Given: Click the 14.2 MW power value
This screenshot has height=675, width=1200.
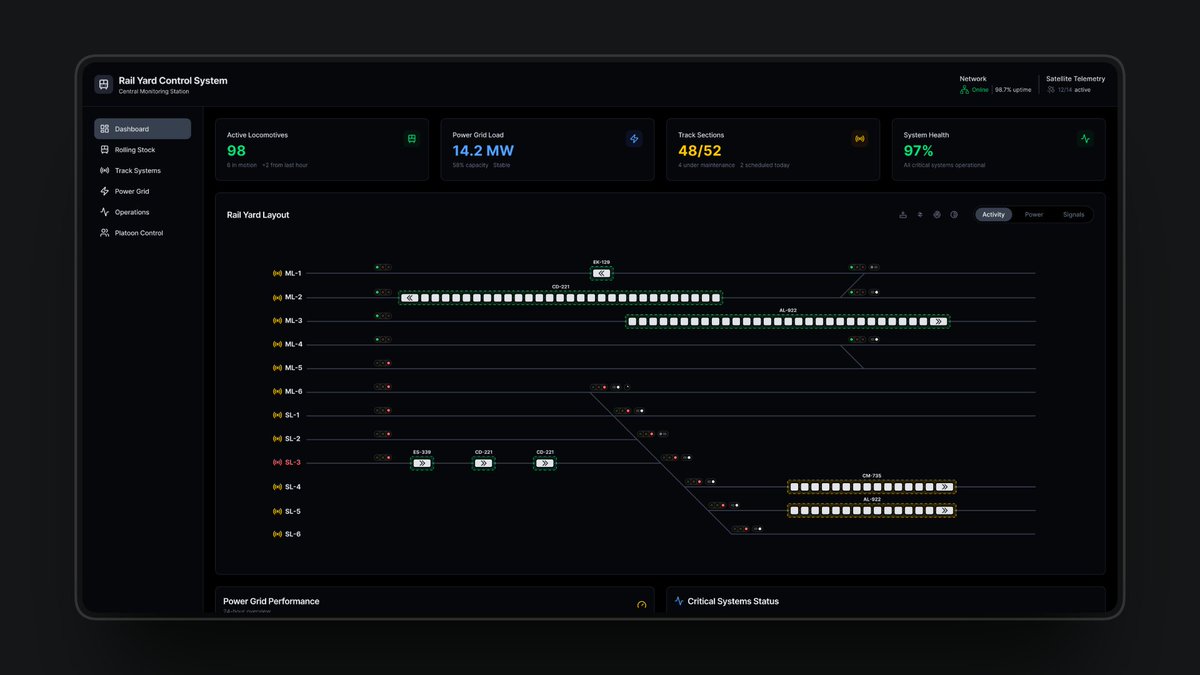Looking at the screenshot, I should point(483,151).
